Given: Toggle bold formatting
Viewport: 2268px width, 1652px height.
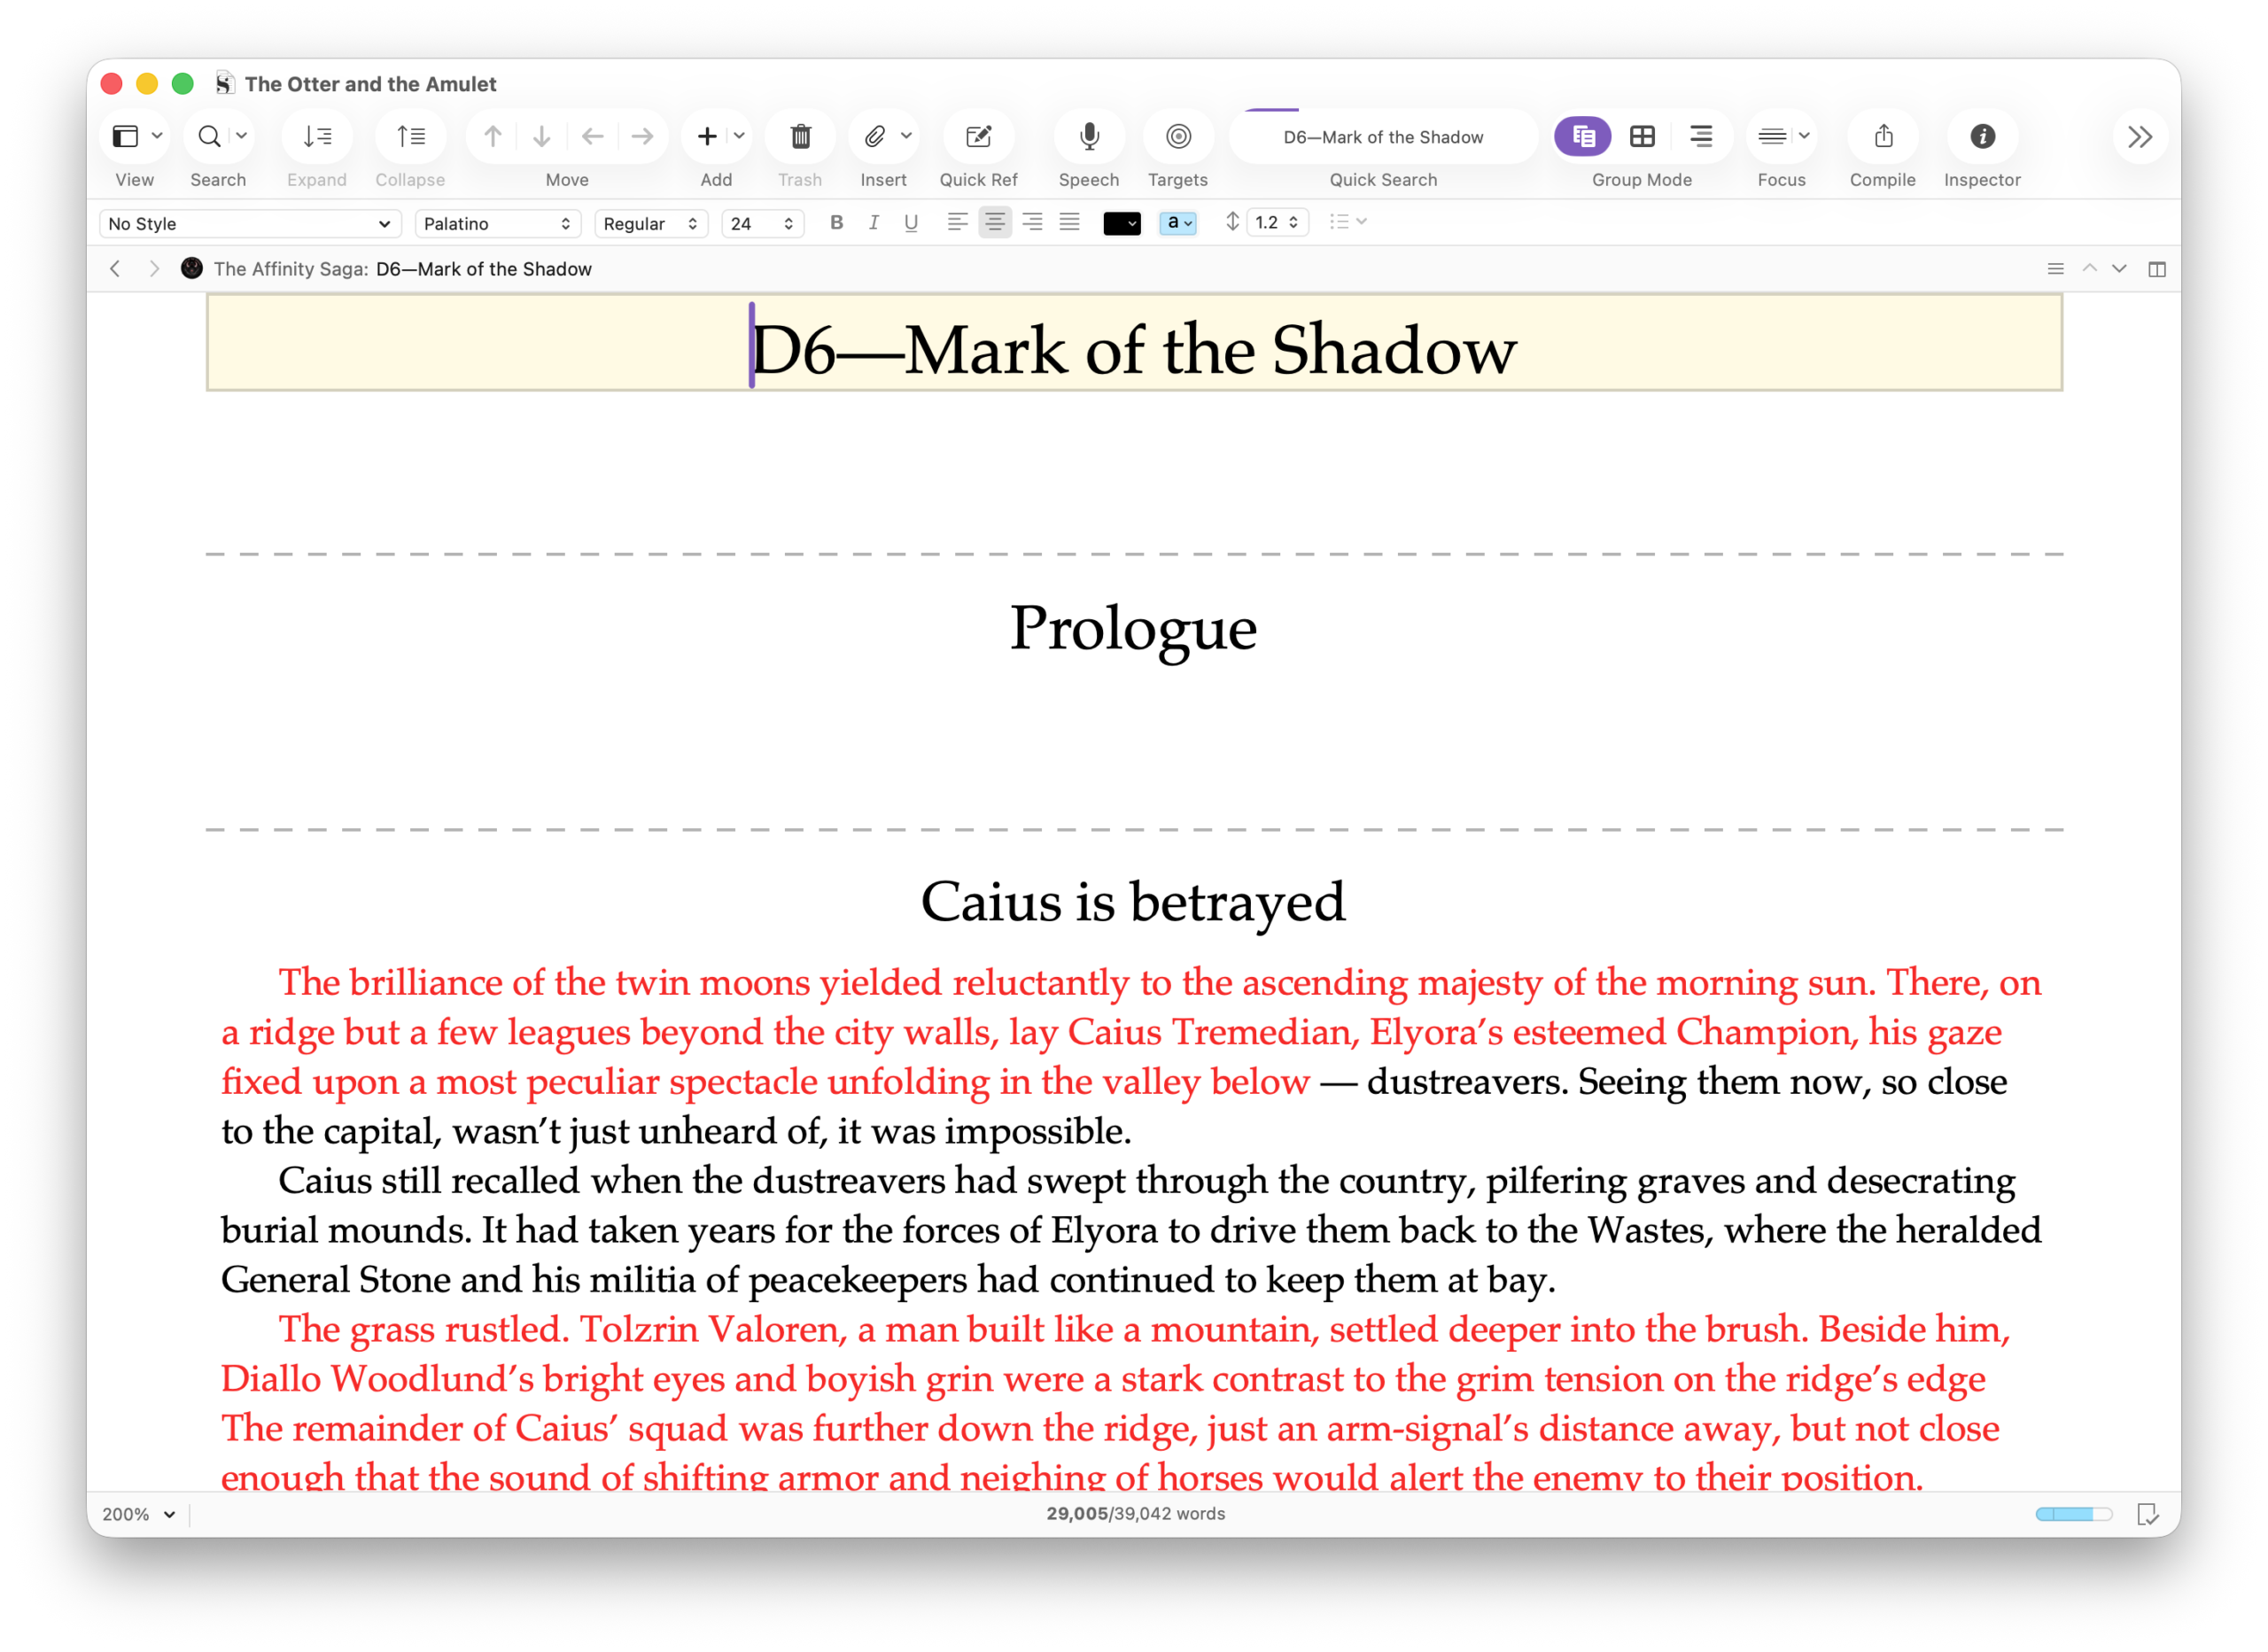Looking at the screenshot, I should point(836,223).
